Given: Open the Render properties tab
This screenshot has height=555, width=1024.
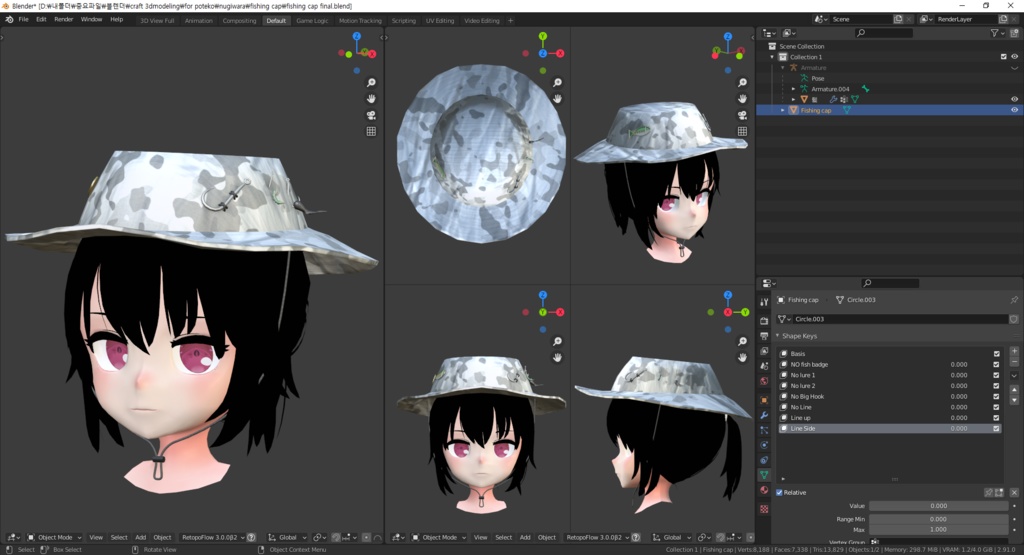Looking at the screenshot, I should [x=764, y=321].
